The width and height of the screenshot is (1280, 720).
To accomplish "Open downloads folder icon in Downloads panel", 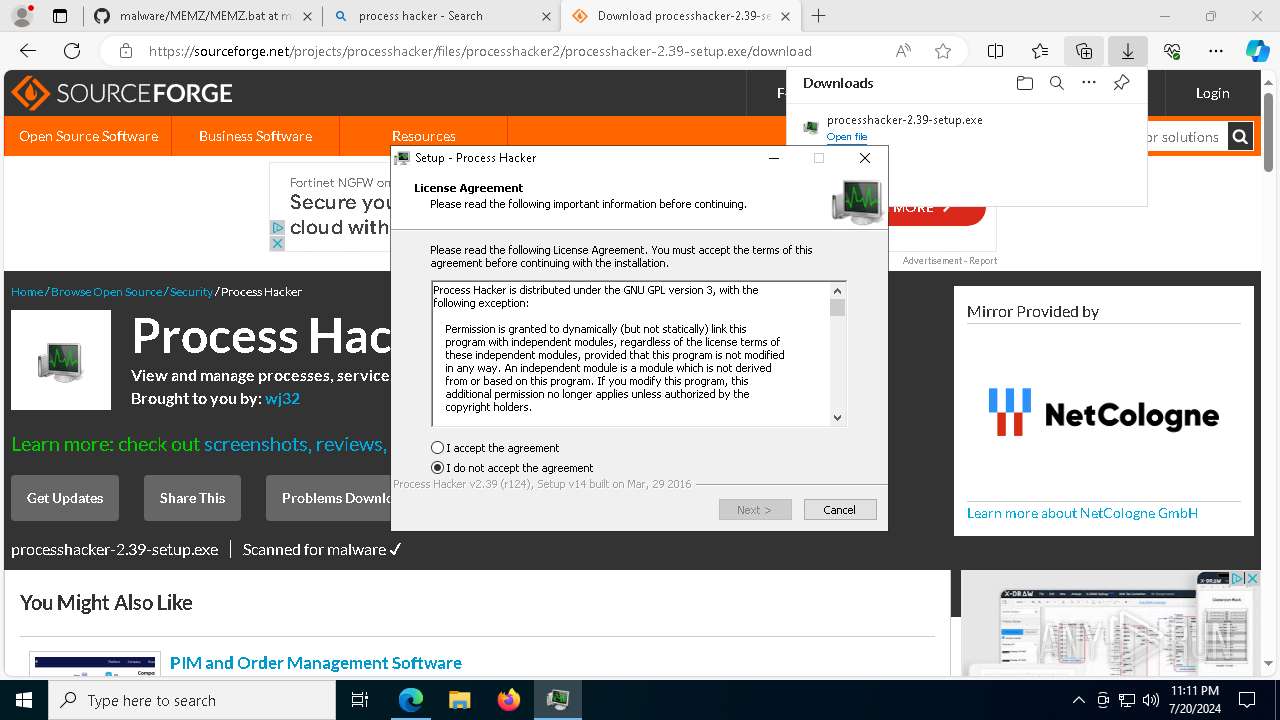I will [x=1025, y=84].
